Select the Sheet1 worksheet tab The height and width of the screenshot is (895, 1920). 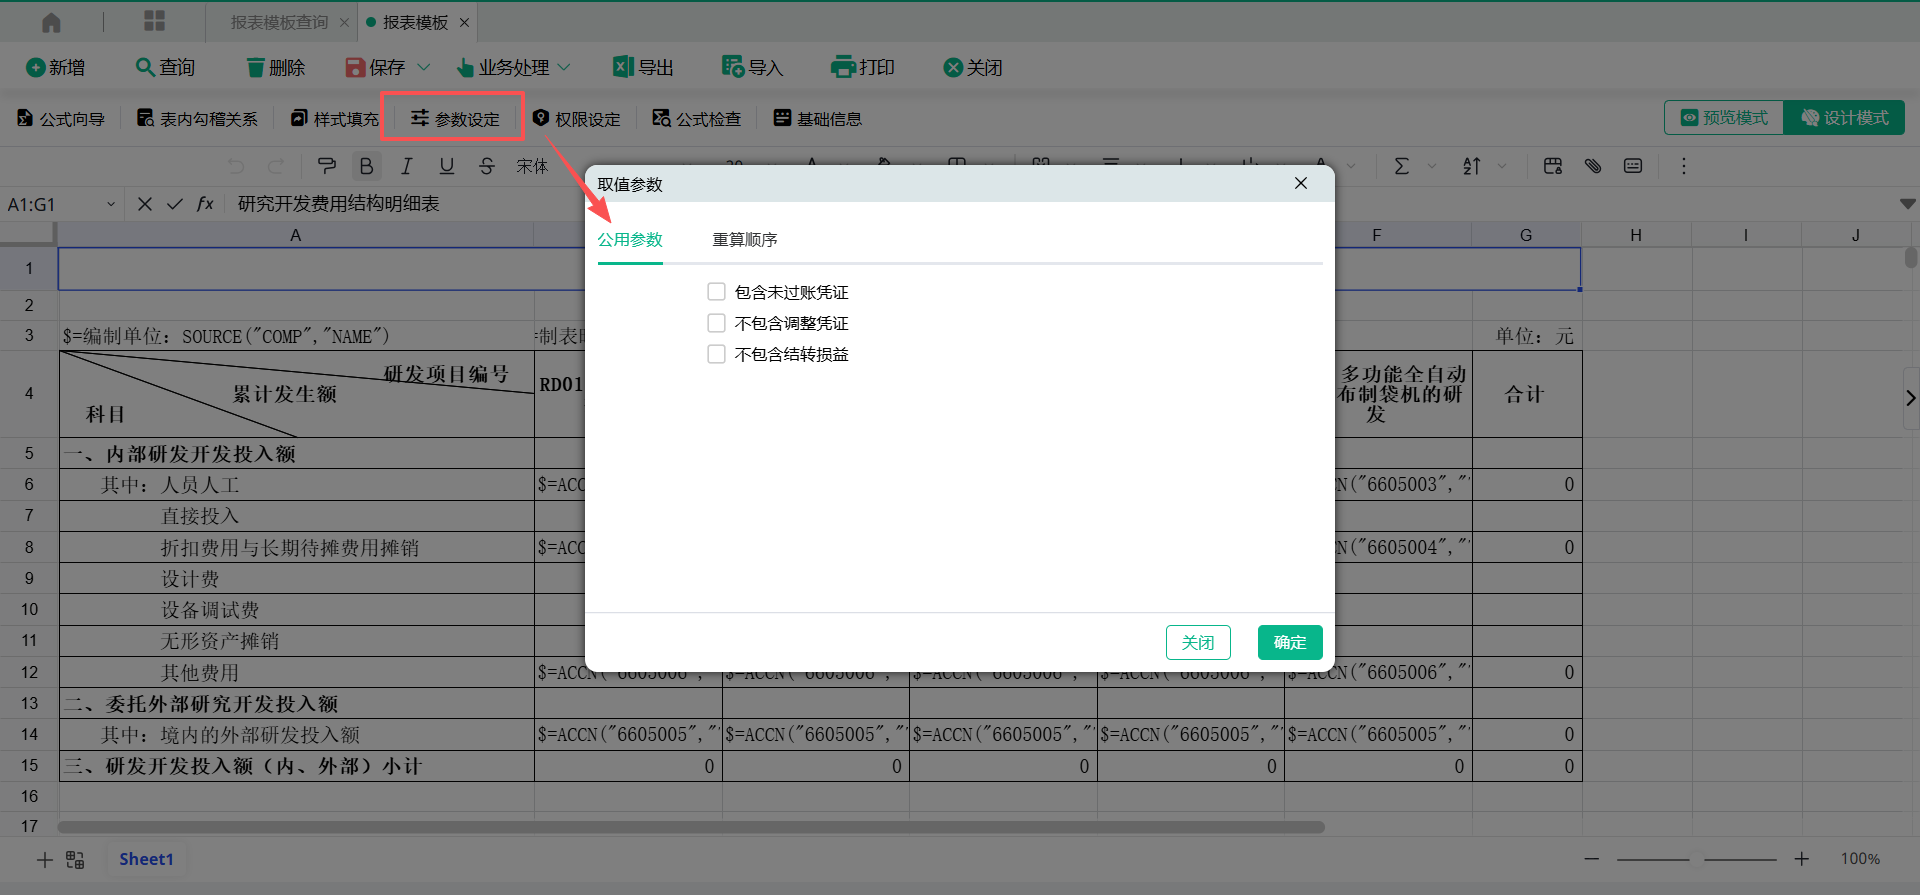pos(146,859)
